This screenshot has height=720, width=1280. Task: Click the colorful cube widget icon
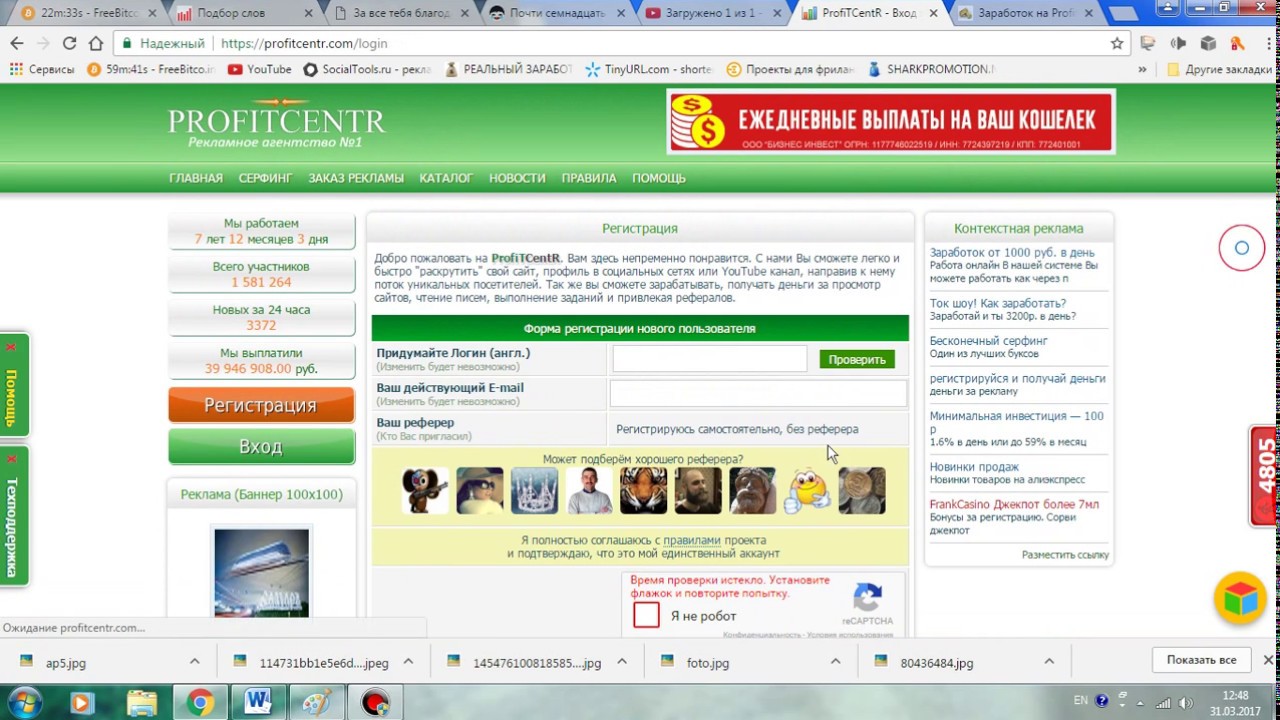[x=1240, y=598]
